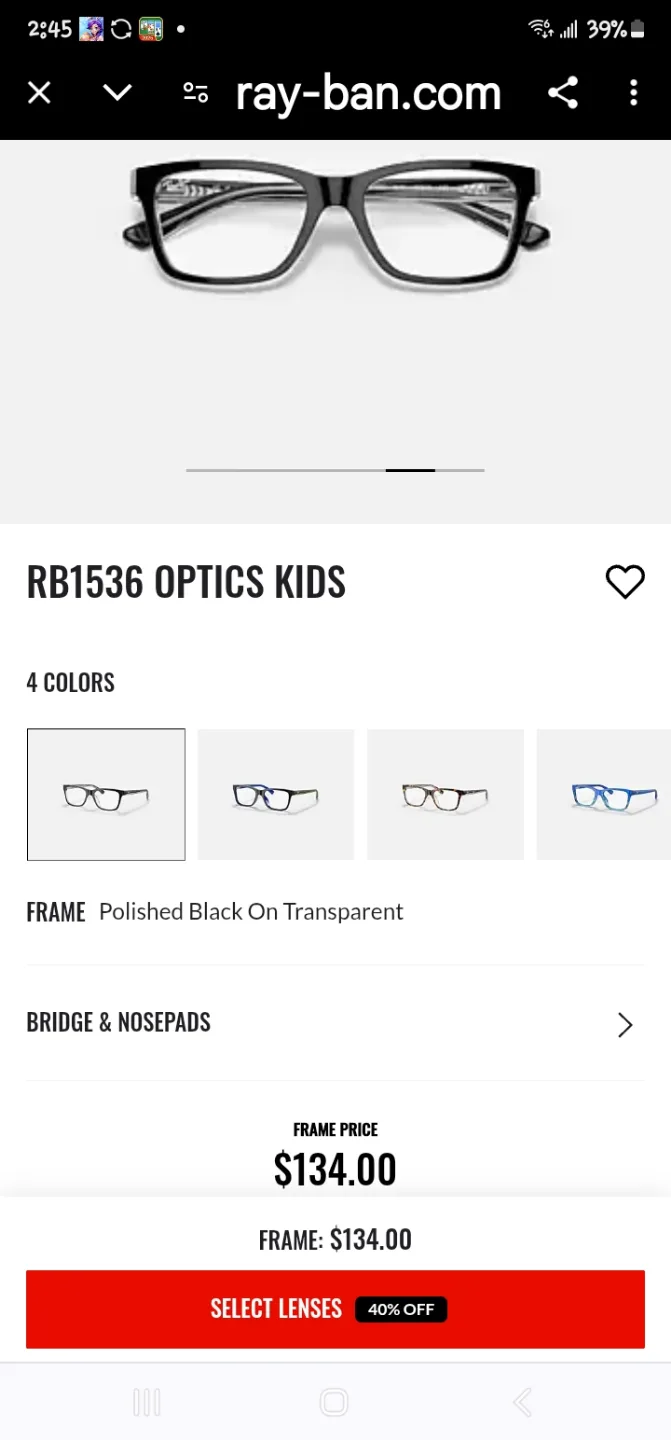Add RB1536 Optics Kids to favorites
The width and height of the screenshot is (671, 1440).
626,581
